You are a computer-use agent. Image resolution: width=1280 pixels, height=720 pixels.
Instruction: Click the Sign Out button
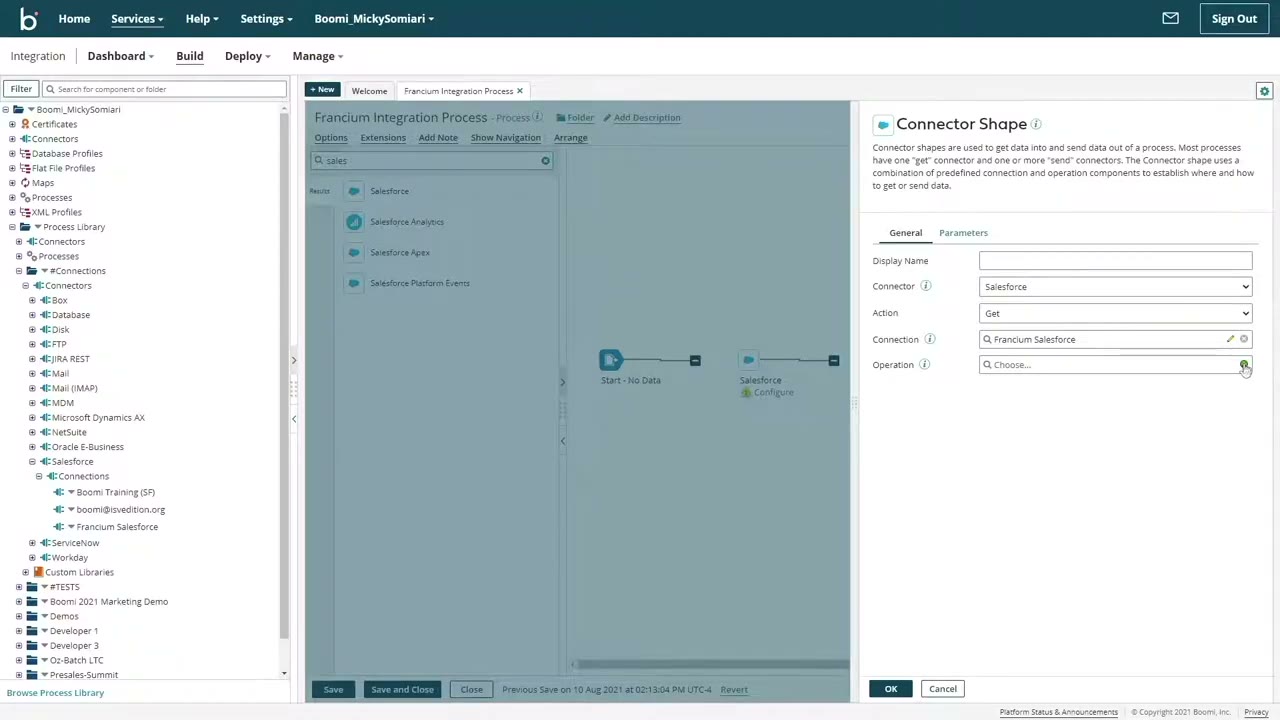click(x=1234, y=18)
